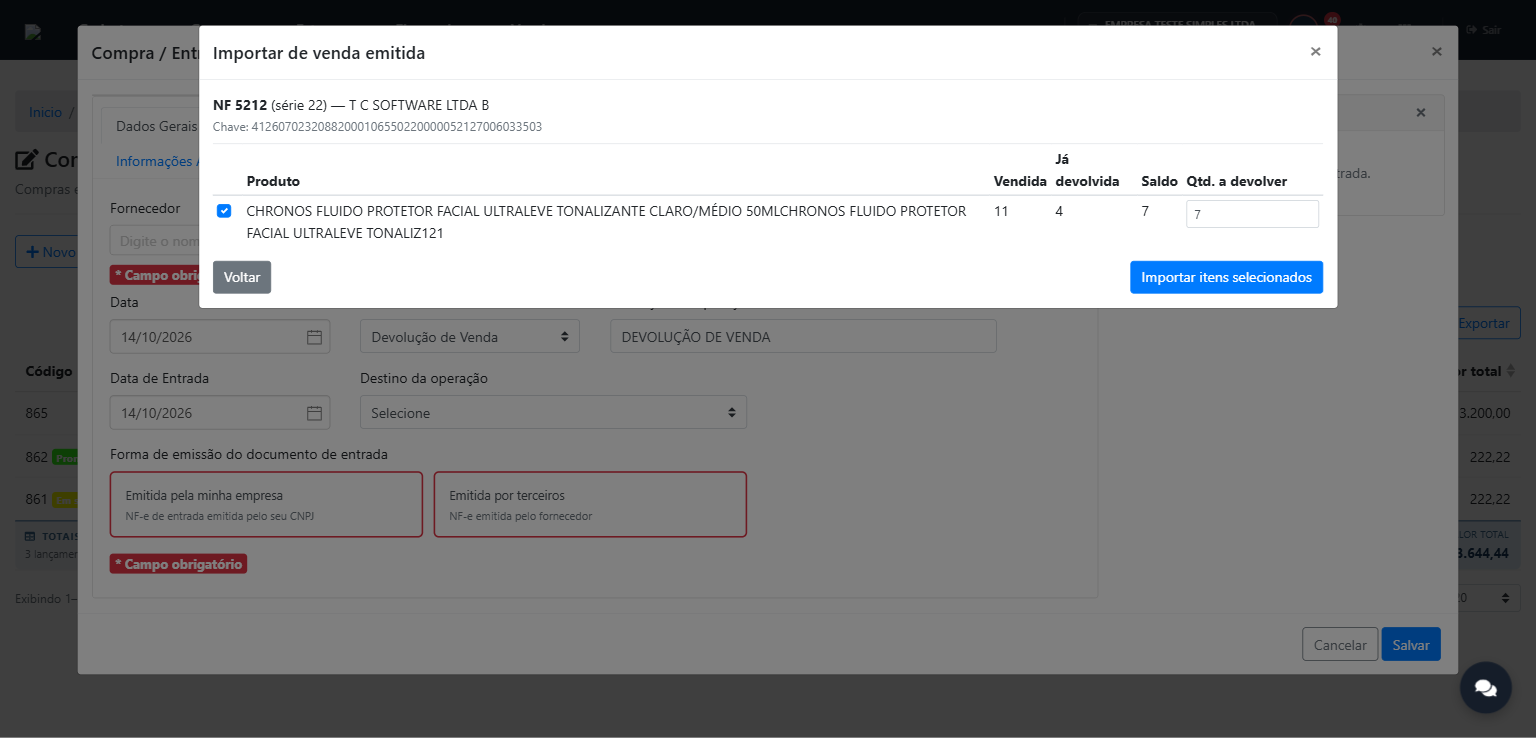This screenshot has height=738, width=1536.
Task: Click the Novo button in background page
Action: click(47, 251)
